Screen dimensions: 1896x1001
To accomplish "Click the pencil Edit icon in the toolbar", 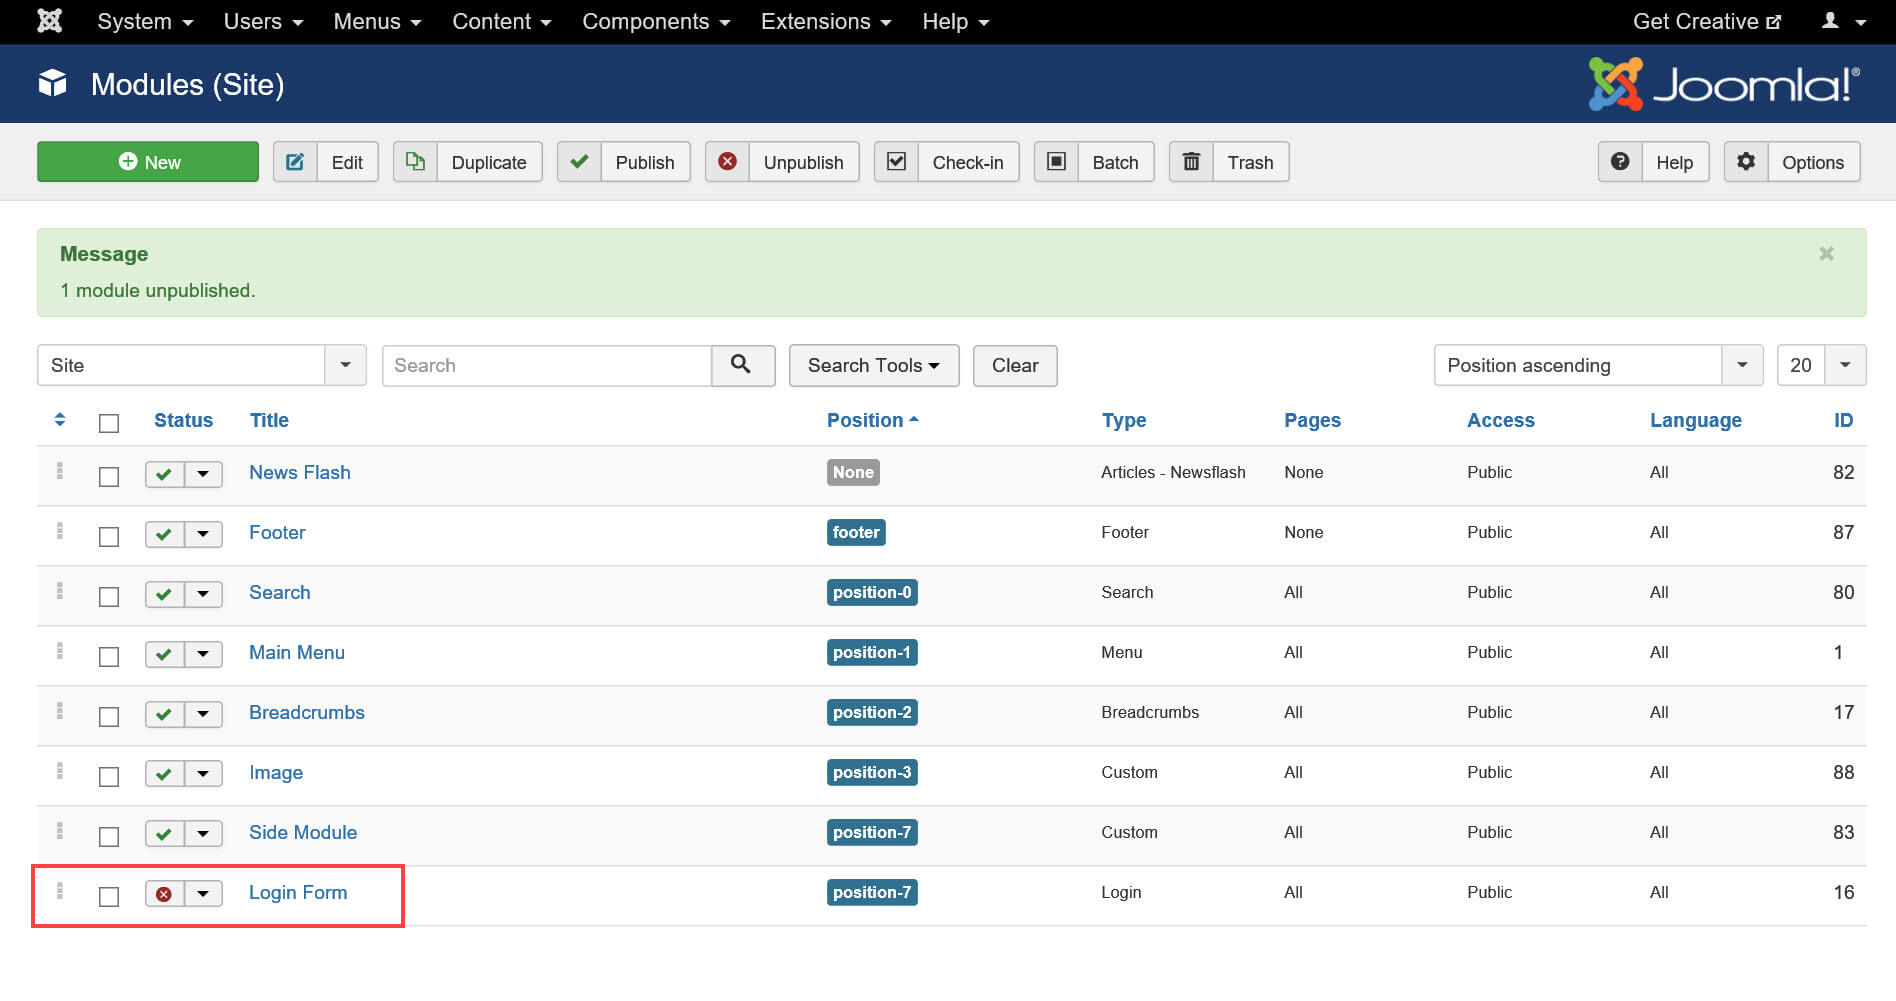I will coord(295,162).
